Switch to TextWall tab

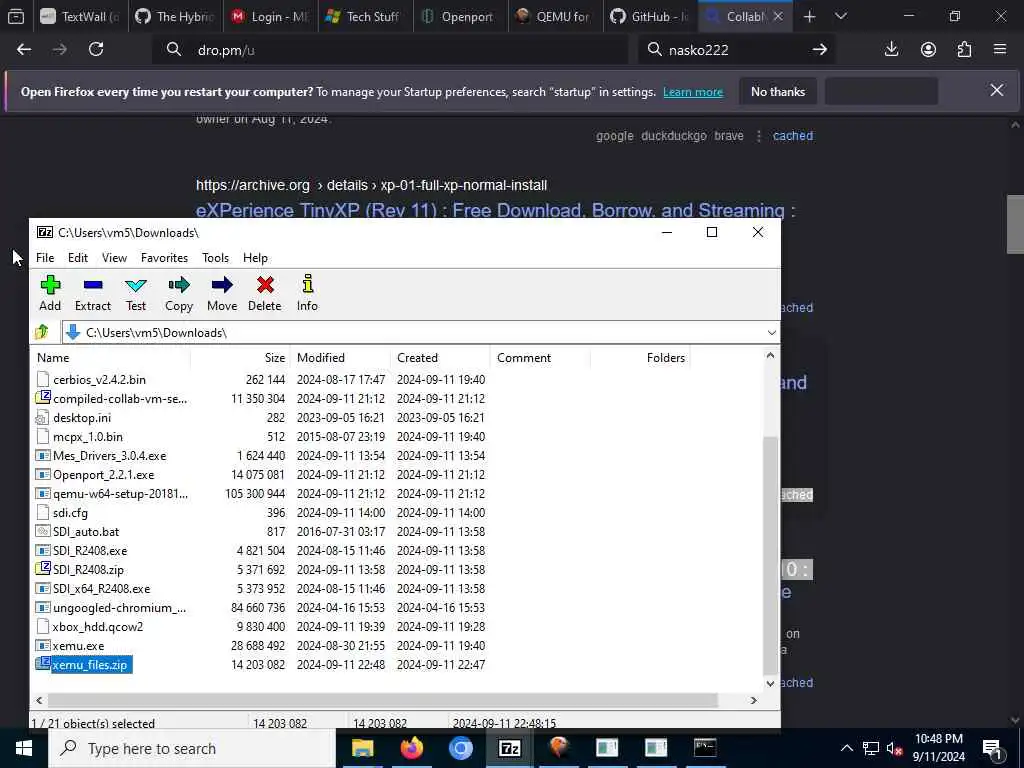pos(79,16)
